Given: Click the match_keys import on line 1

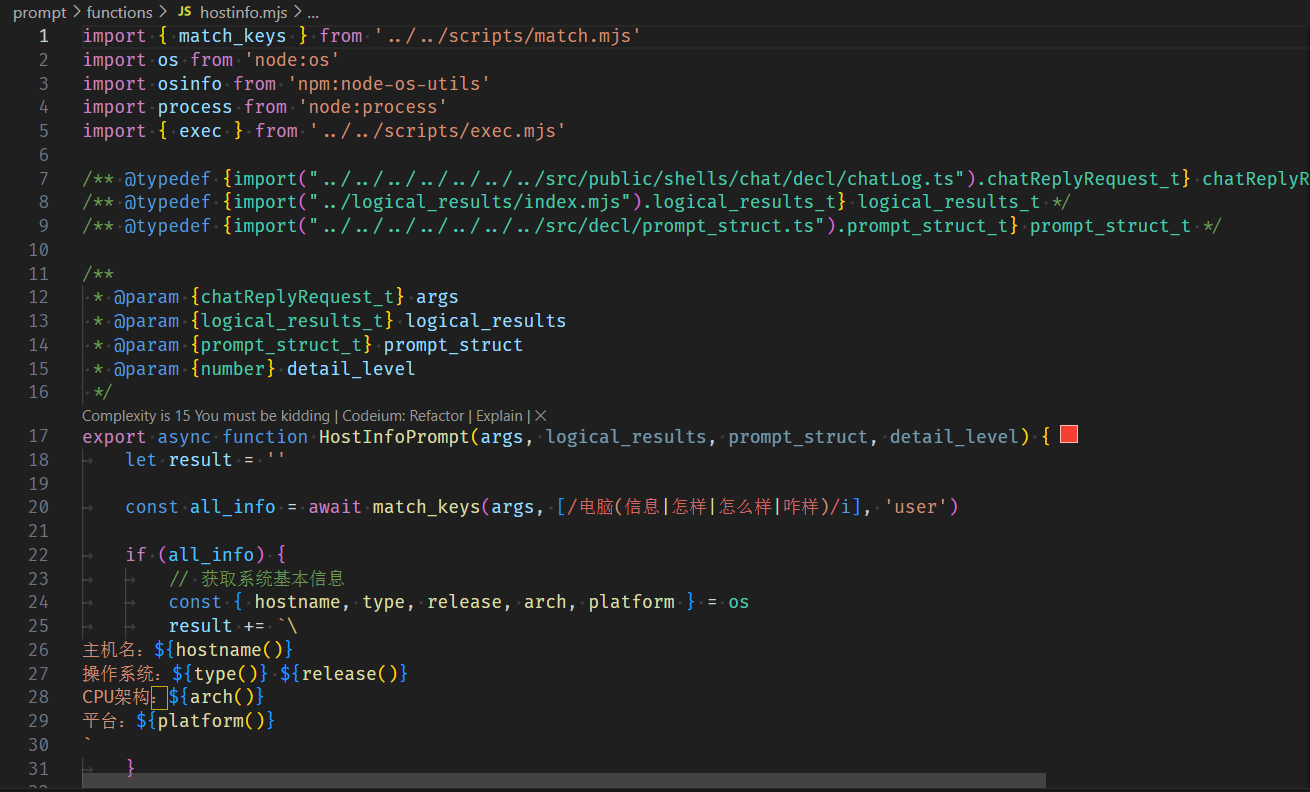Looking at the screenshot, I should click(x=232, y=36).
